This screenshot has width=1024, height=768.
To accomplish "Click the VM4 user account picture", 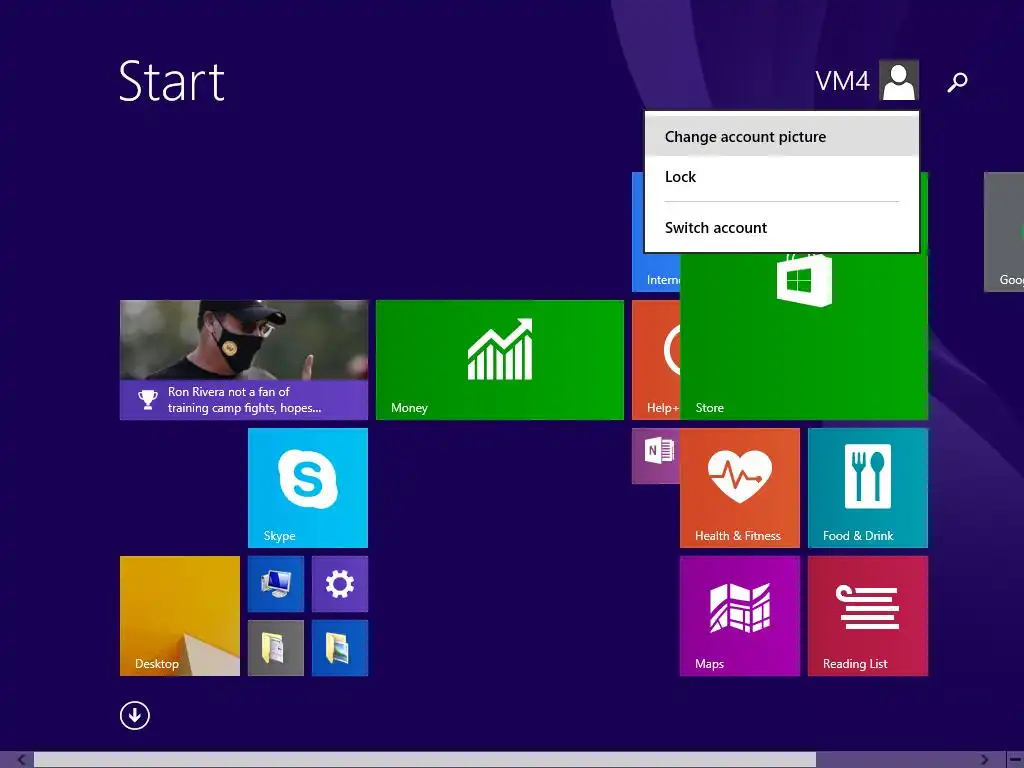I will [899, 80].
